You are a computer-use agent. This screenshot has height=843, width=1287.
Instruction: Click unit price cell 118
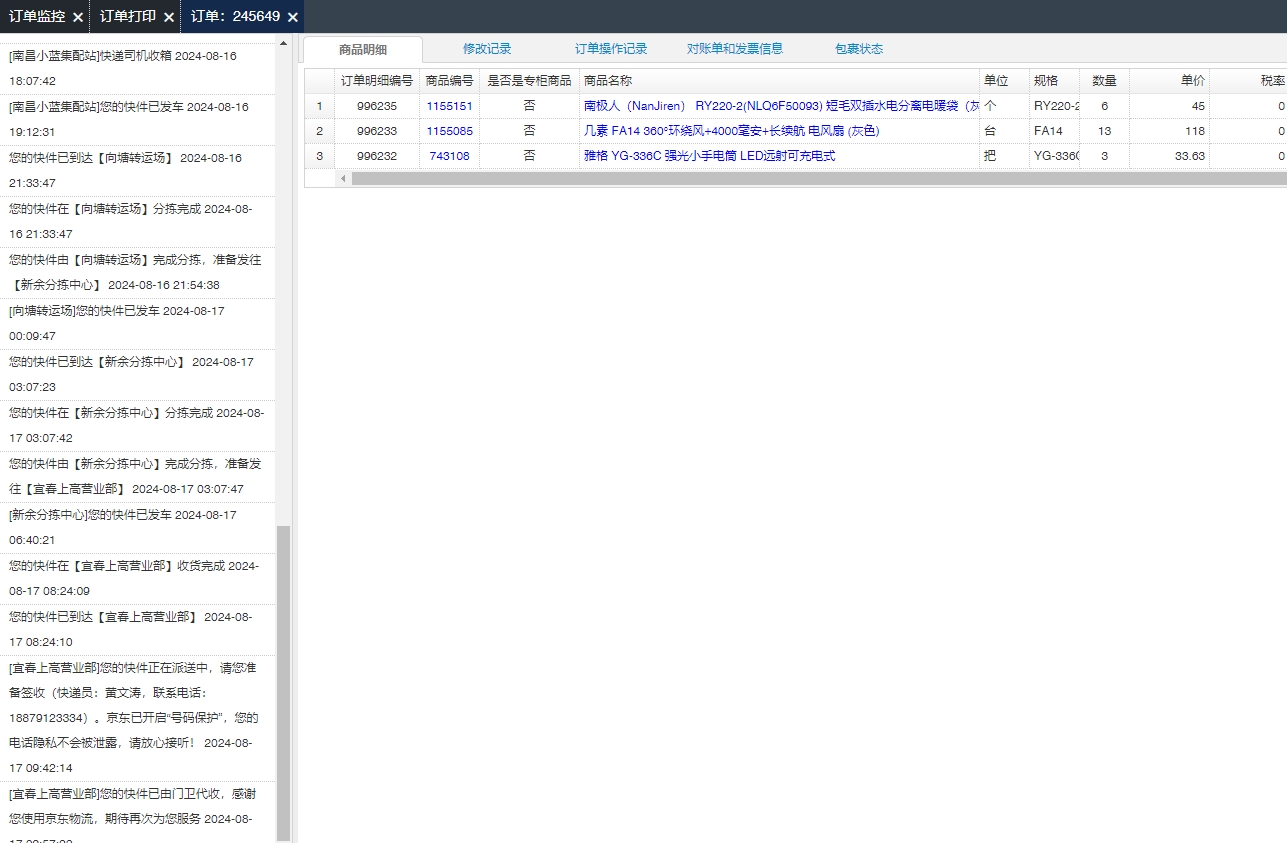(1169, 130)
